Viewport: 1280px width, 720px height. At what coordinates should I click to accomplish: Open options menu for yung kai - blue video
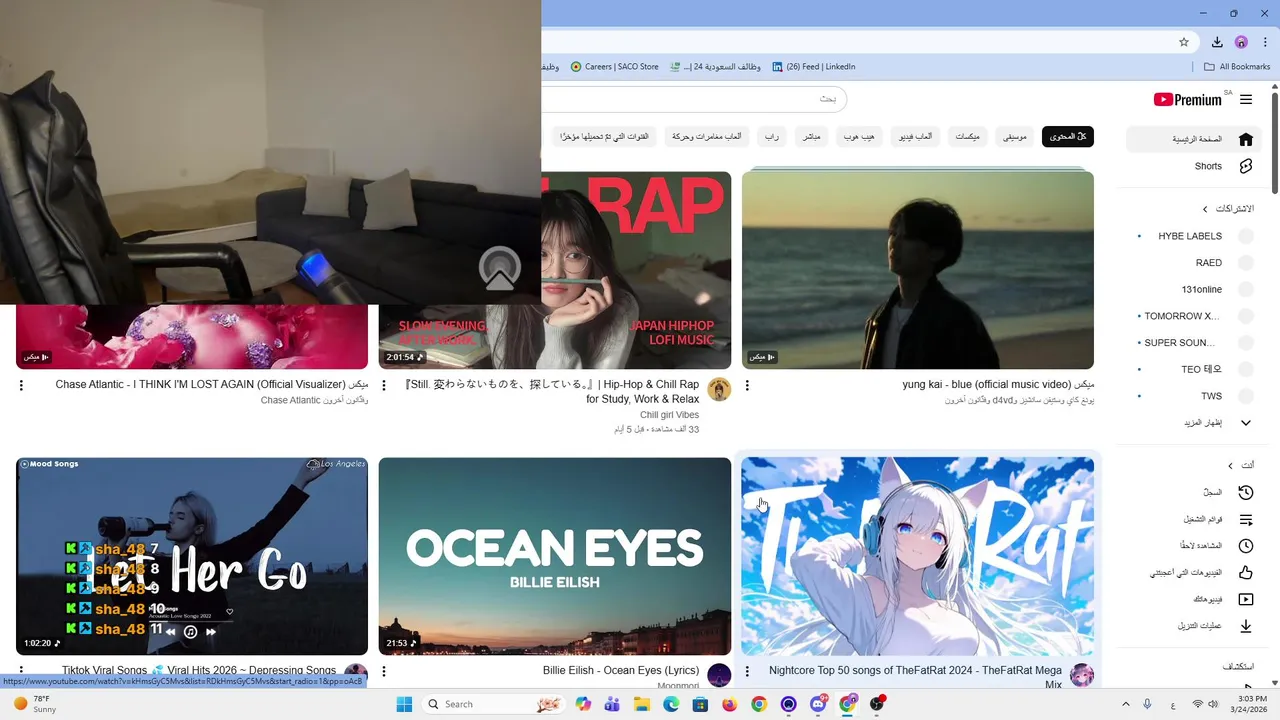[x=747, y=385]
